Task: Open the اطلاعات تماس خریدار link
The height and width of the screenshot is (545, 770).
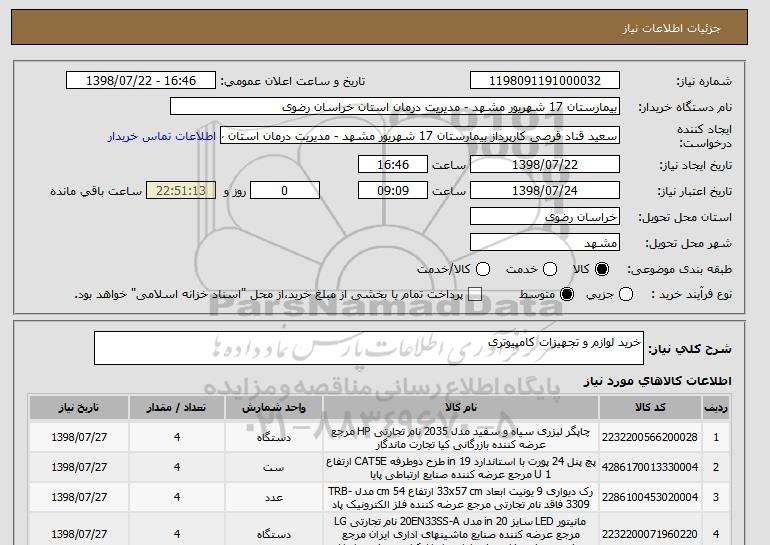Action: 162,136
